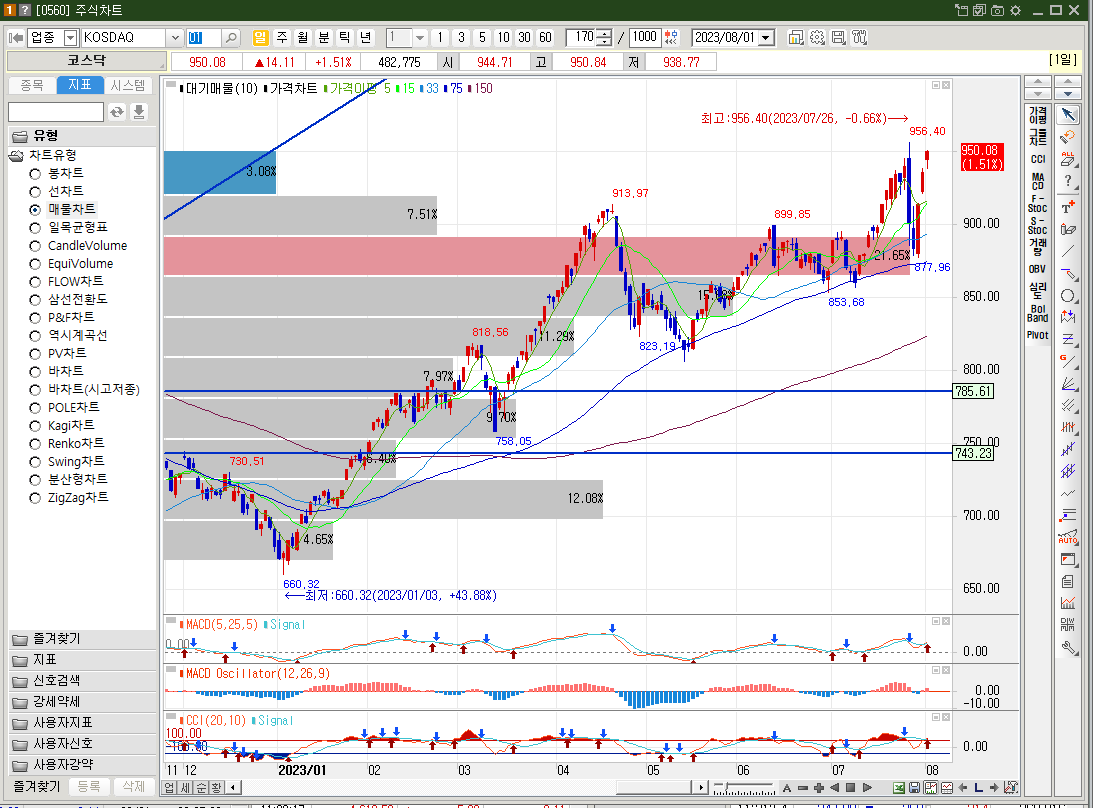Click the red-blue arrows icon beside 1000 field
1093x808 pixels.
tap(671, 38)
